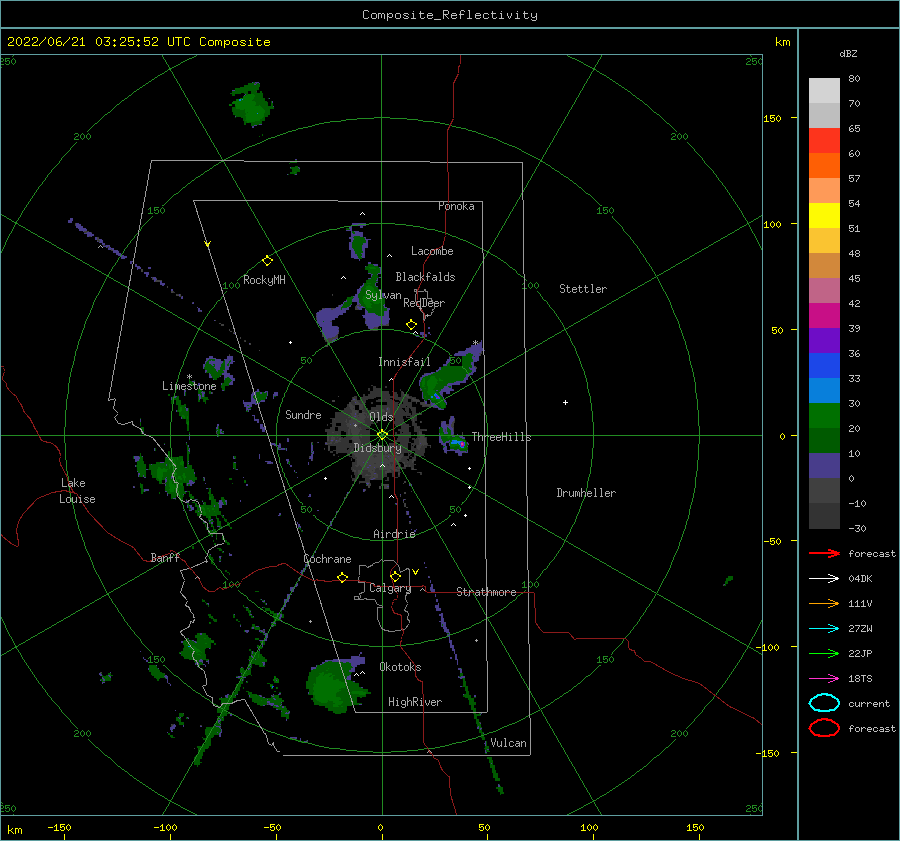Click the Limestone label
Image resolution: width=900 pixels, height=841 pixels.
coord(189,386)
